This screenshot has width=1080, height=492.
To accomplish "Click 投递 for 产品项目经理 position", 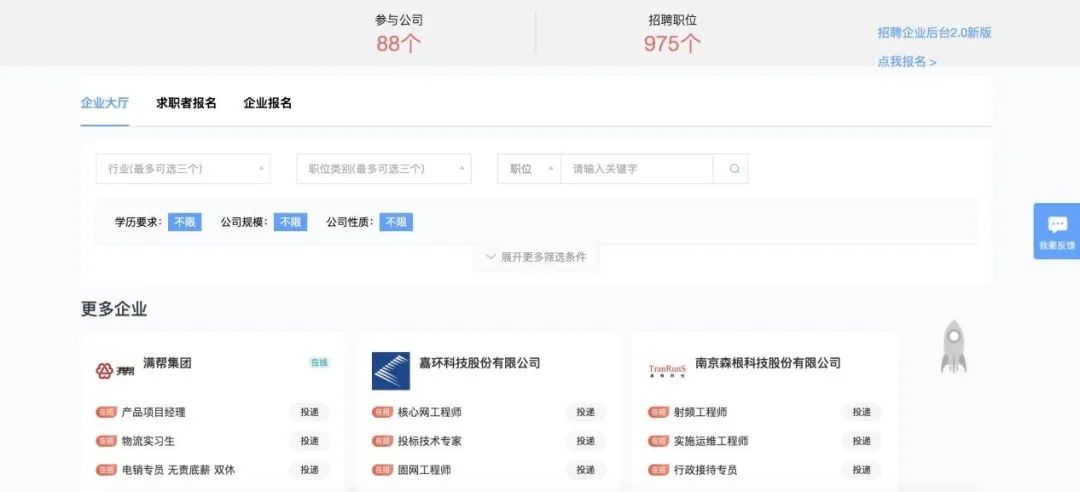I will [x=309, y=412].
